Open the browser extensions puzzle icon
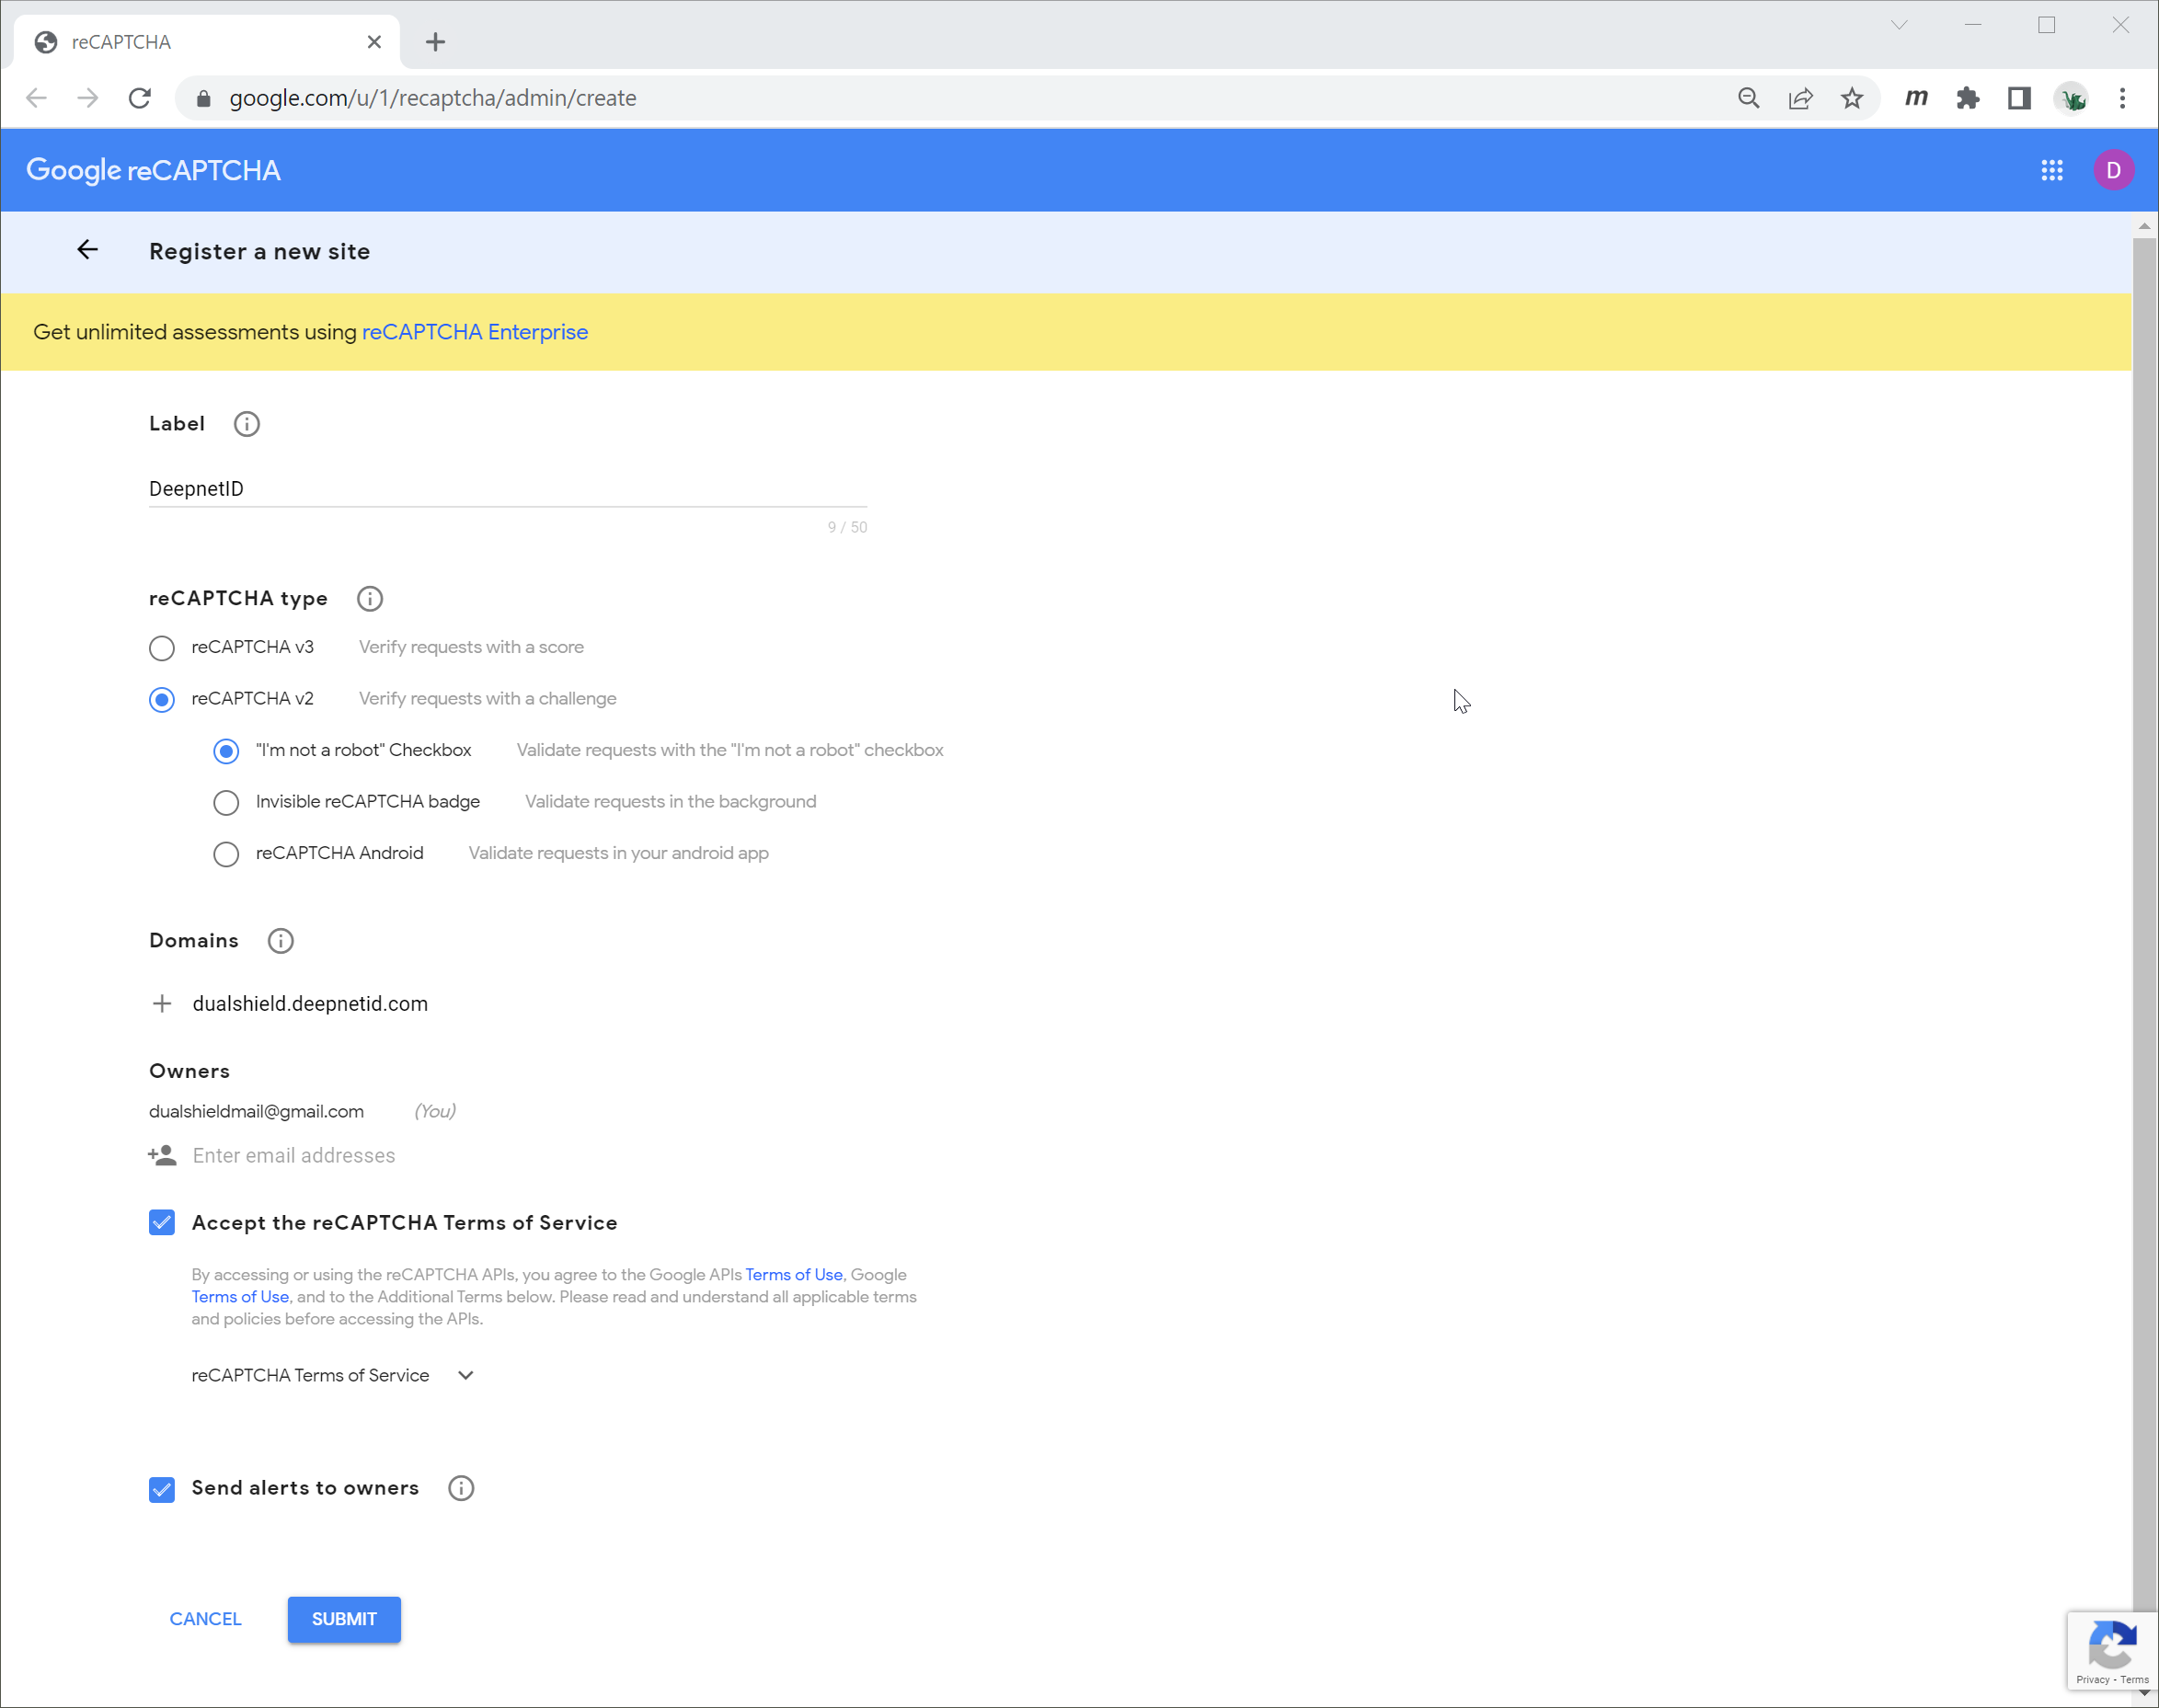The image size is (2159, 1708). 1967,98
